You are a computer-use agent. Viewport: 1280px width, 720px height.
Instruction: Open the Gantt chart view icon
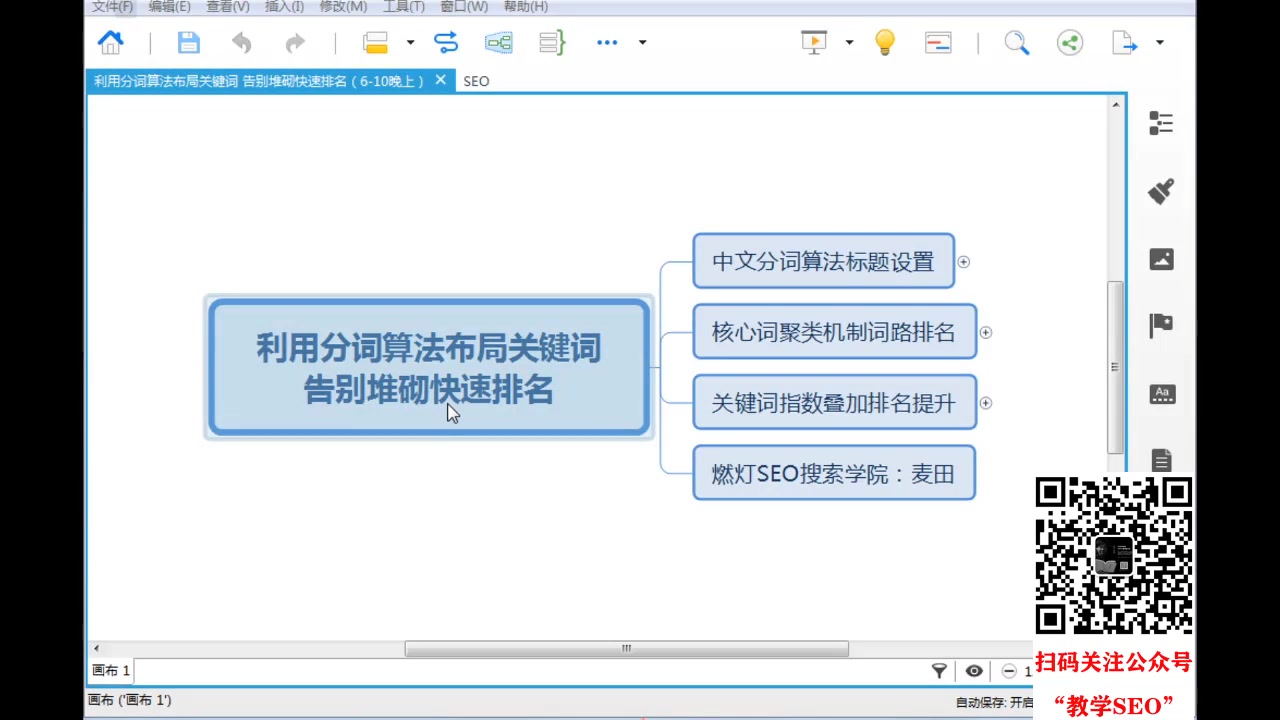pyautogui.click(x=938, y=42)
